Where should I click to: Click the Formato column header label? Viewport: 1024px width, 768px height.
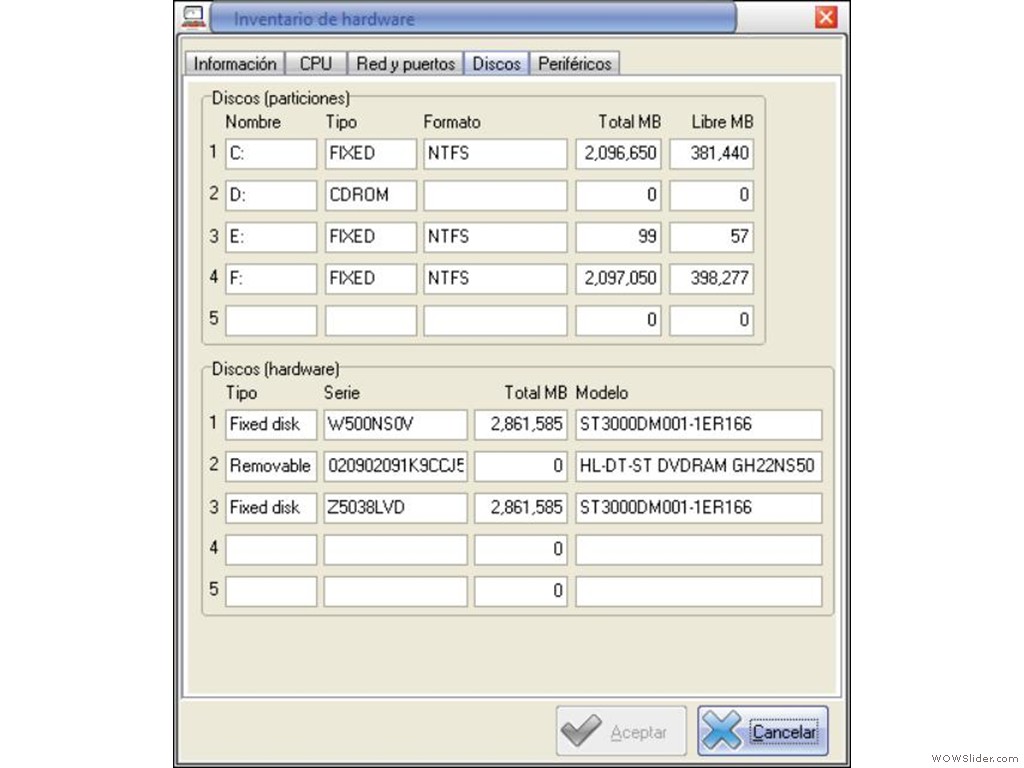pyautogui.click(x=452, y=122)
